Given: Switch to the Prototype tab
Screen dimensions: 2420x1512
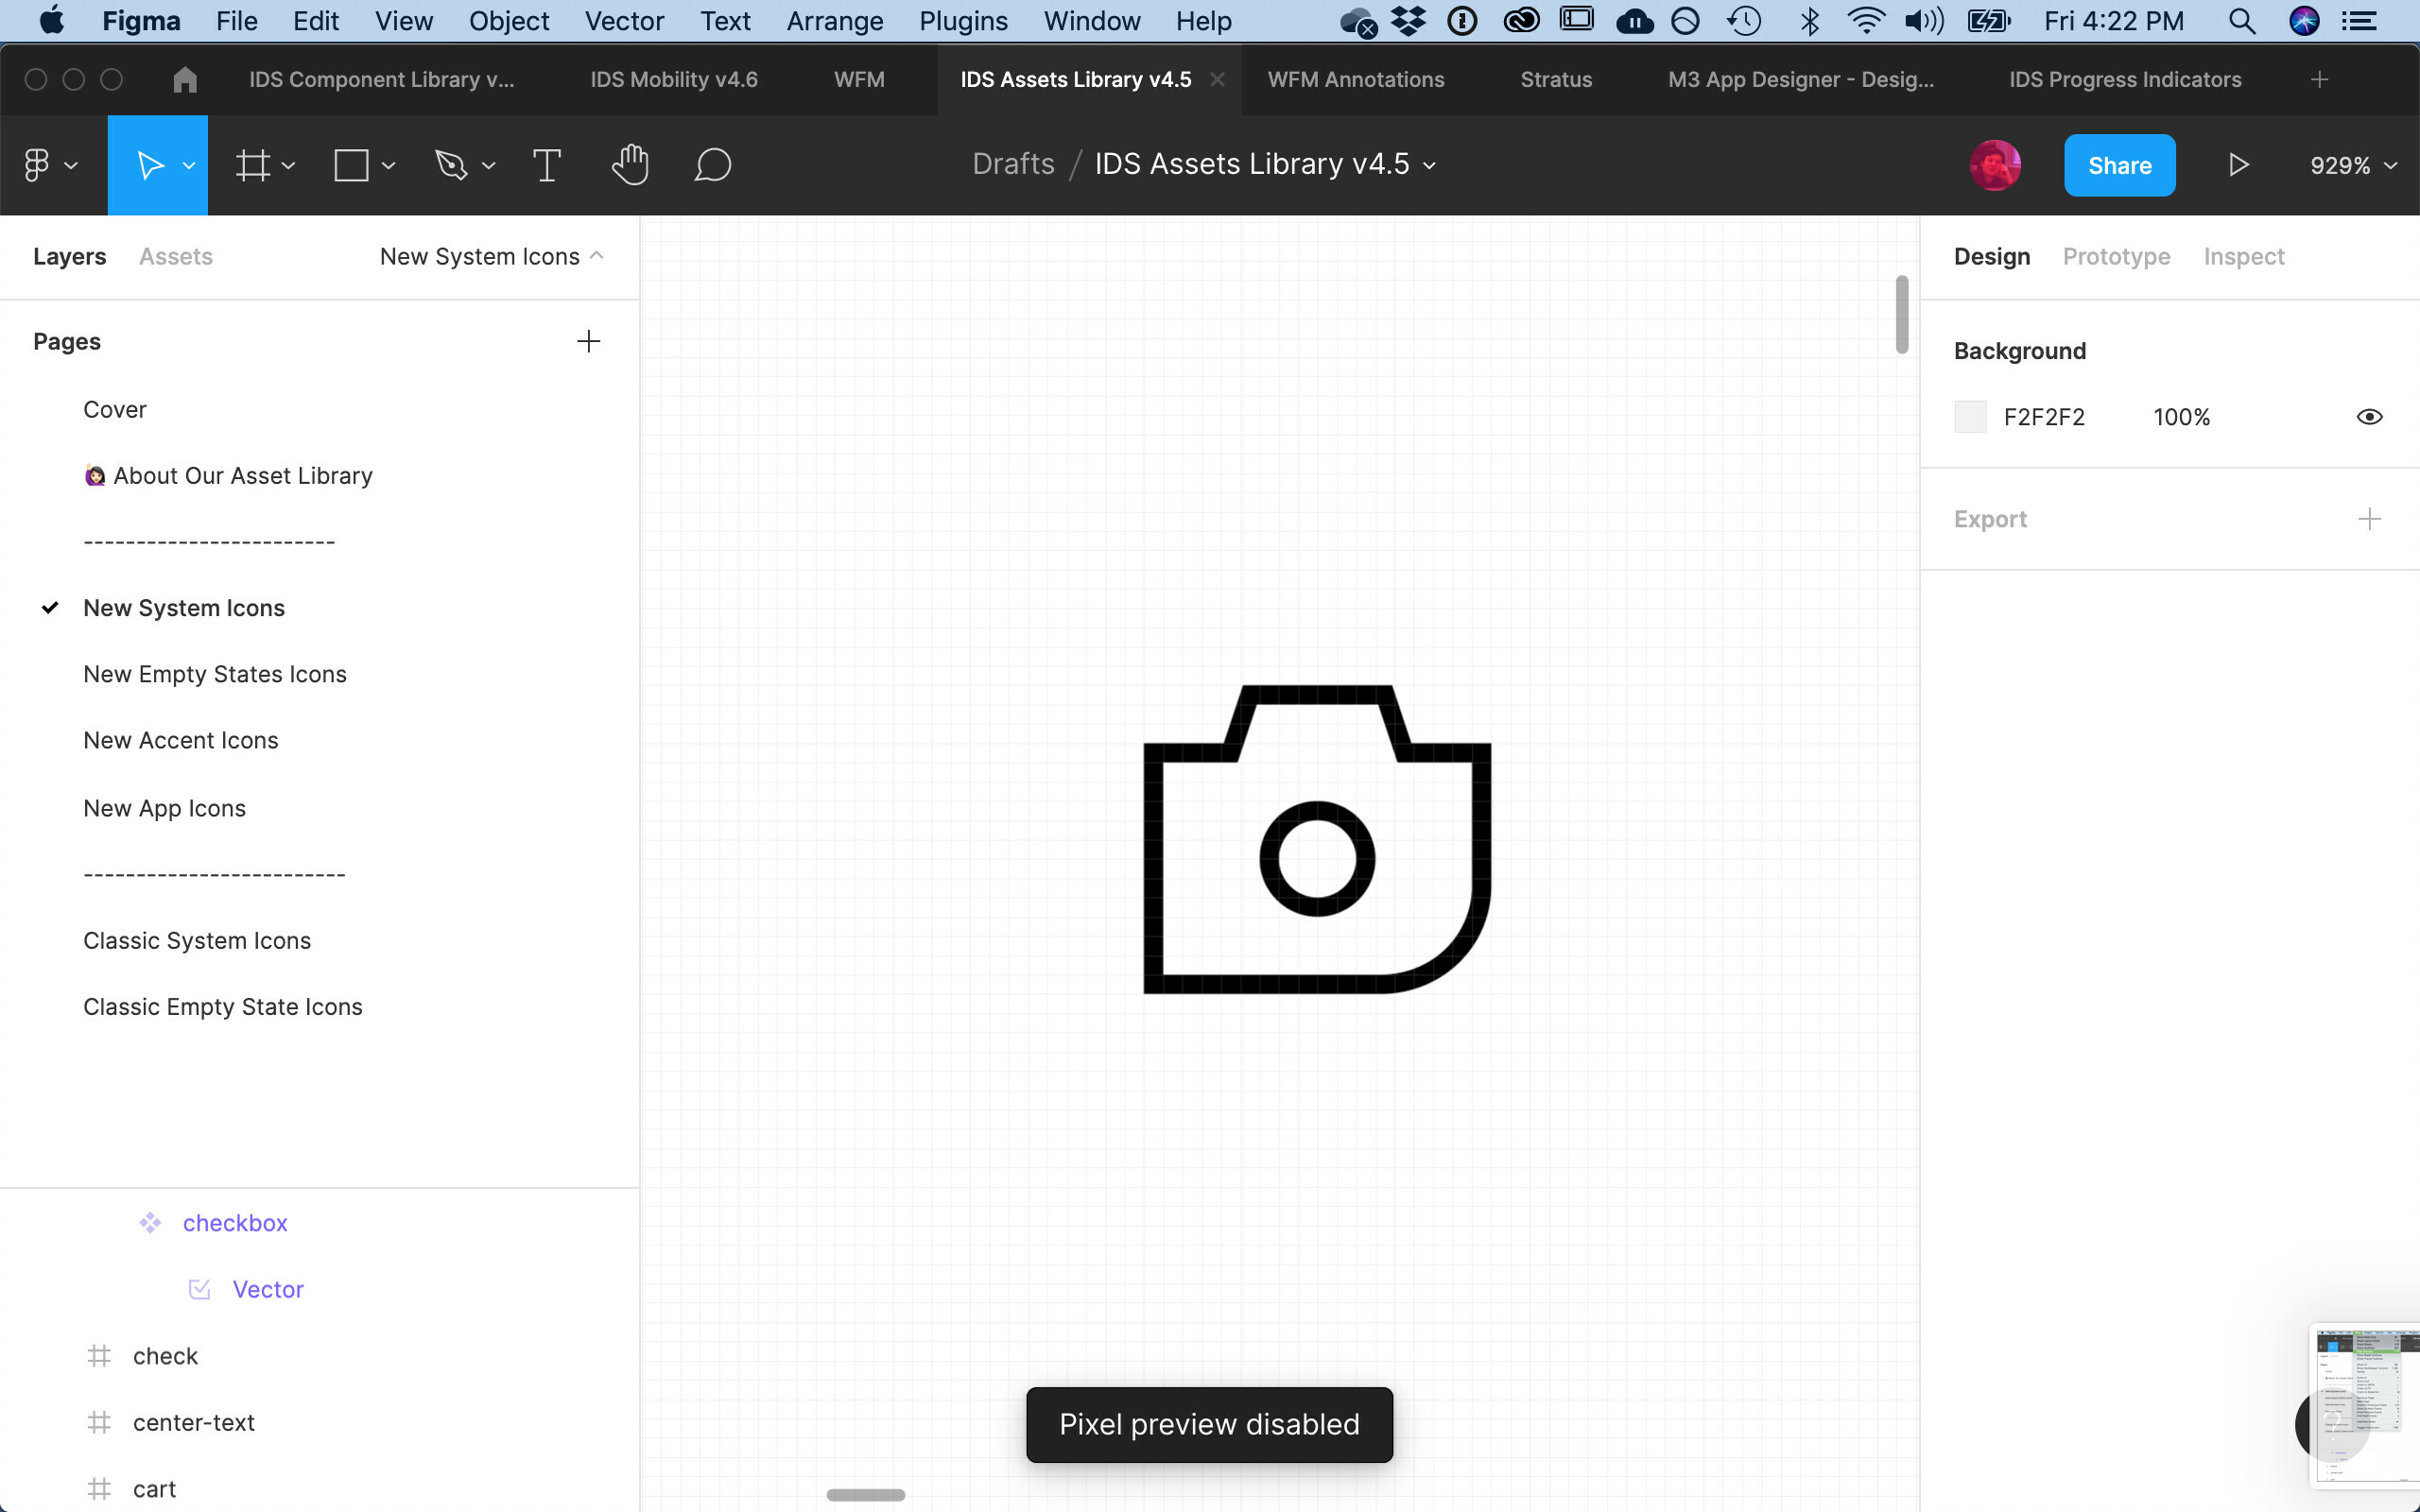Looking at the screenshot, I should click(x=2116, y=257).
